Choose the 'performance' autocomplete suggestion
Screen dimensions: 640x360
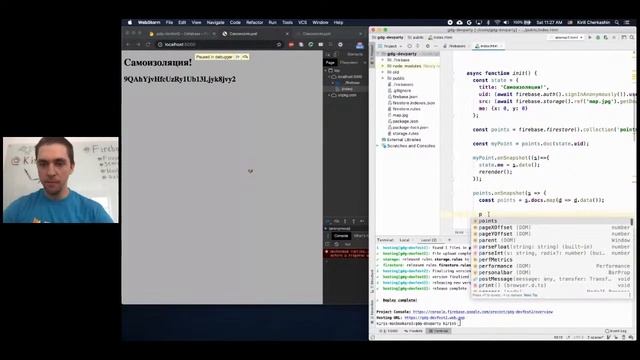[552, 266]
